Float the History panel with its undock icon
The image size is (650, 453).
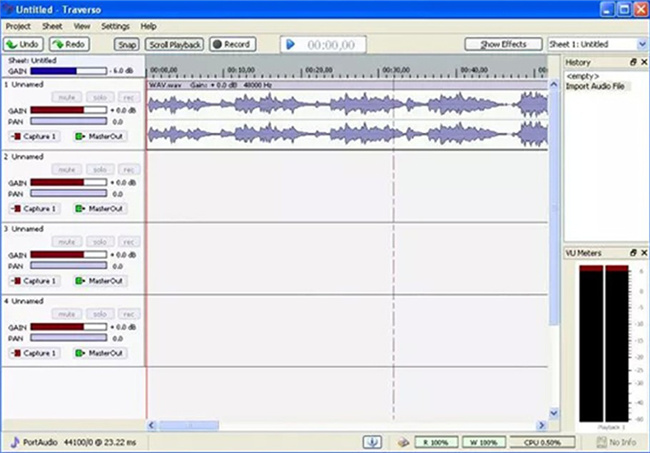632,62
